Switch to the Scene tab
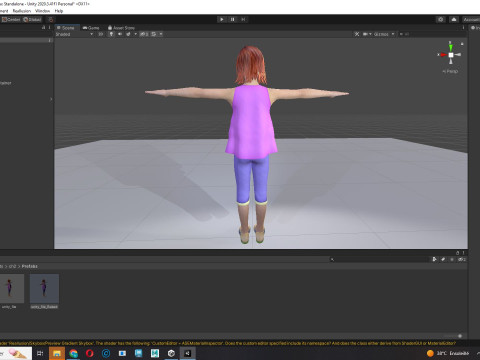Screen dimensions: 480x360 tap(66, 28)
